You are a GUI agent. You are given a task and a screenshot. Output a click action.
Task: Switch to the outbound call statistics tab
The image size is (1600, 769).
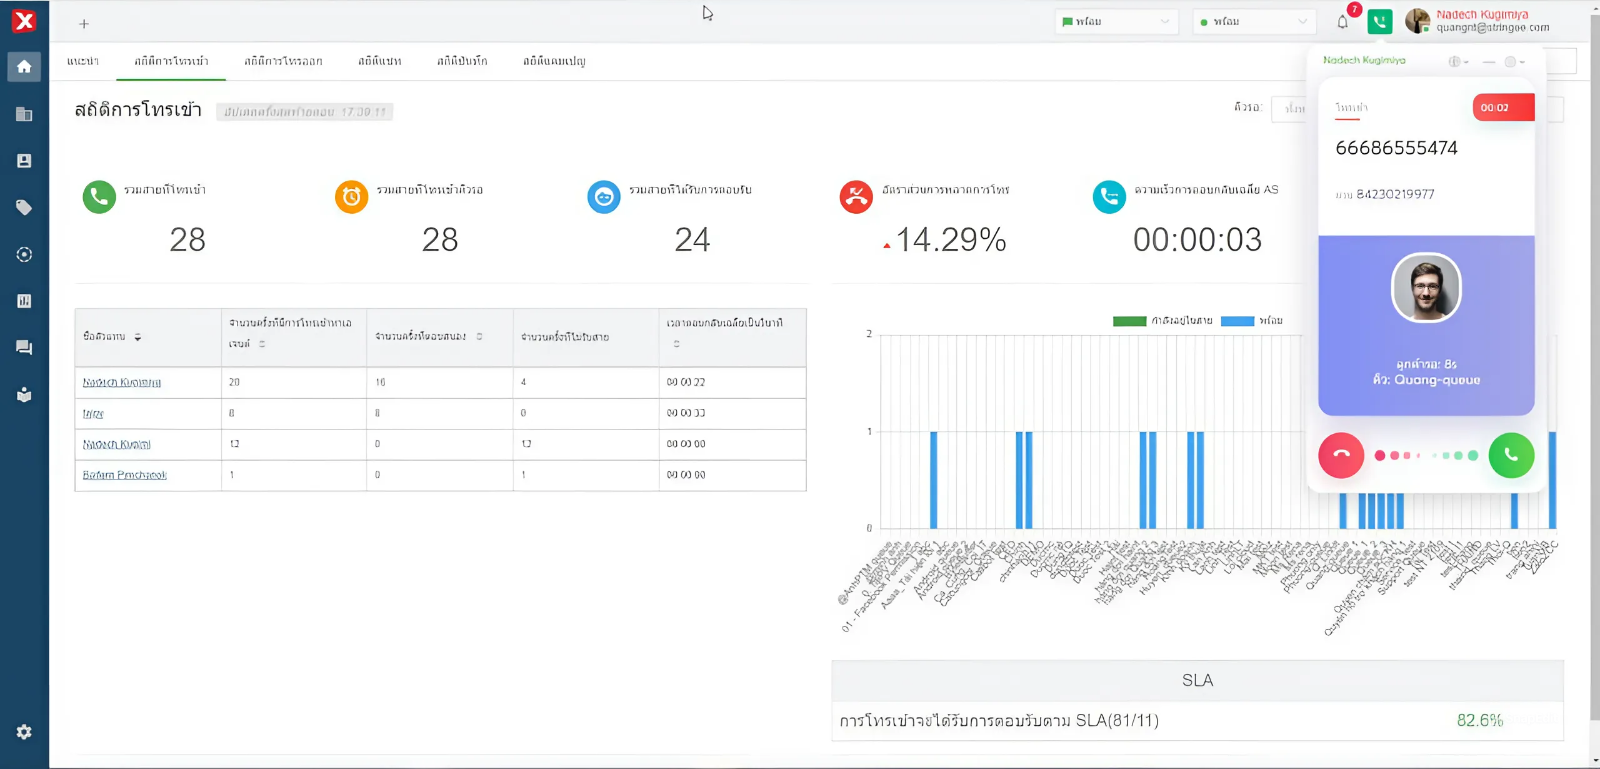click(x=283, y=61)
